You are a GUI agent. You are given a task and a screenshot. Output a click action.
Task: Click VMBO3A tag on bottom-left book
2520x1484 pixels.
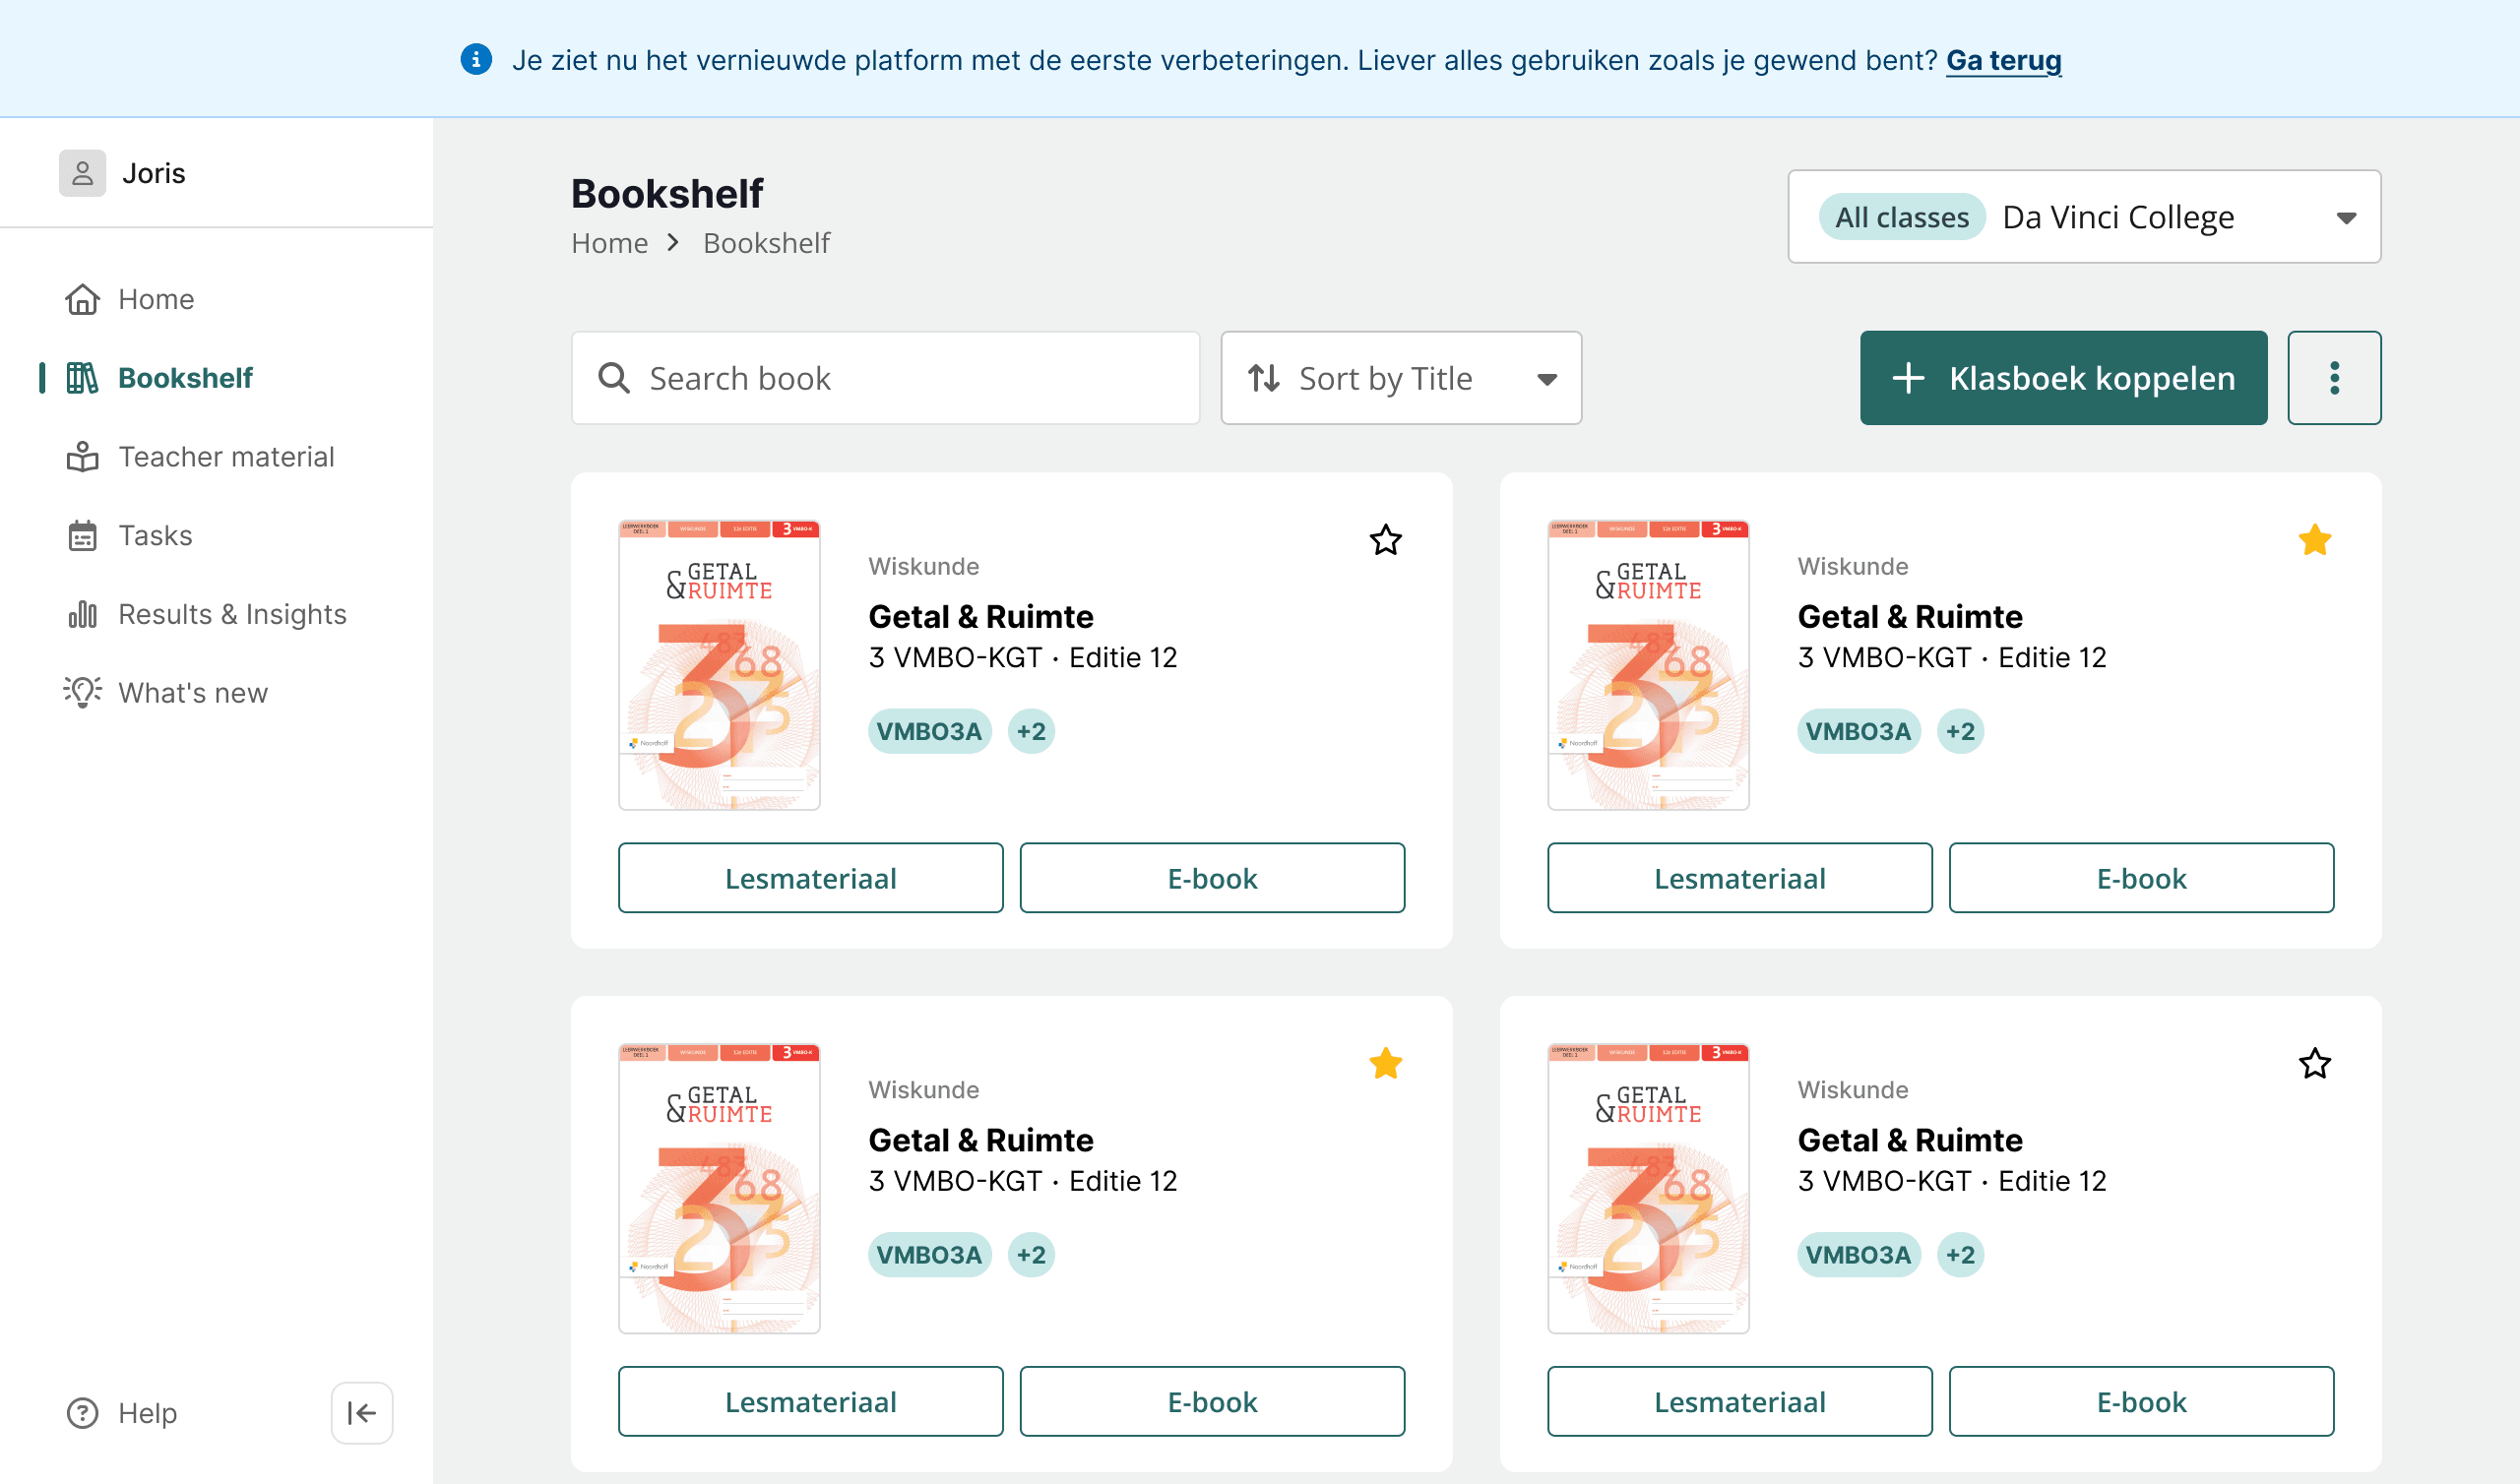point(929,1254)
